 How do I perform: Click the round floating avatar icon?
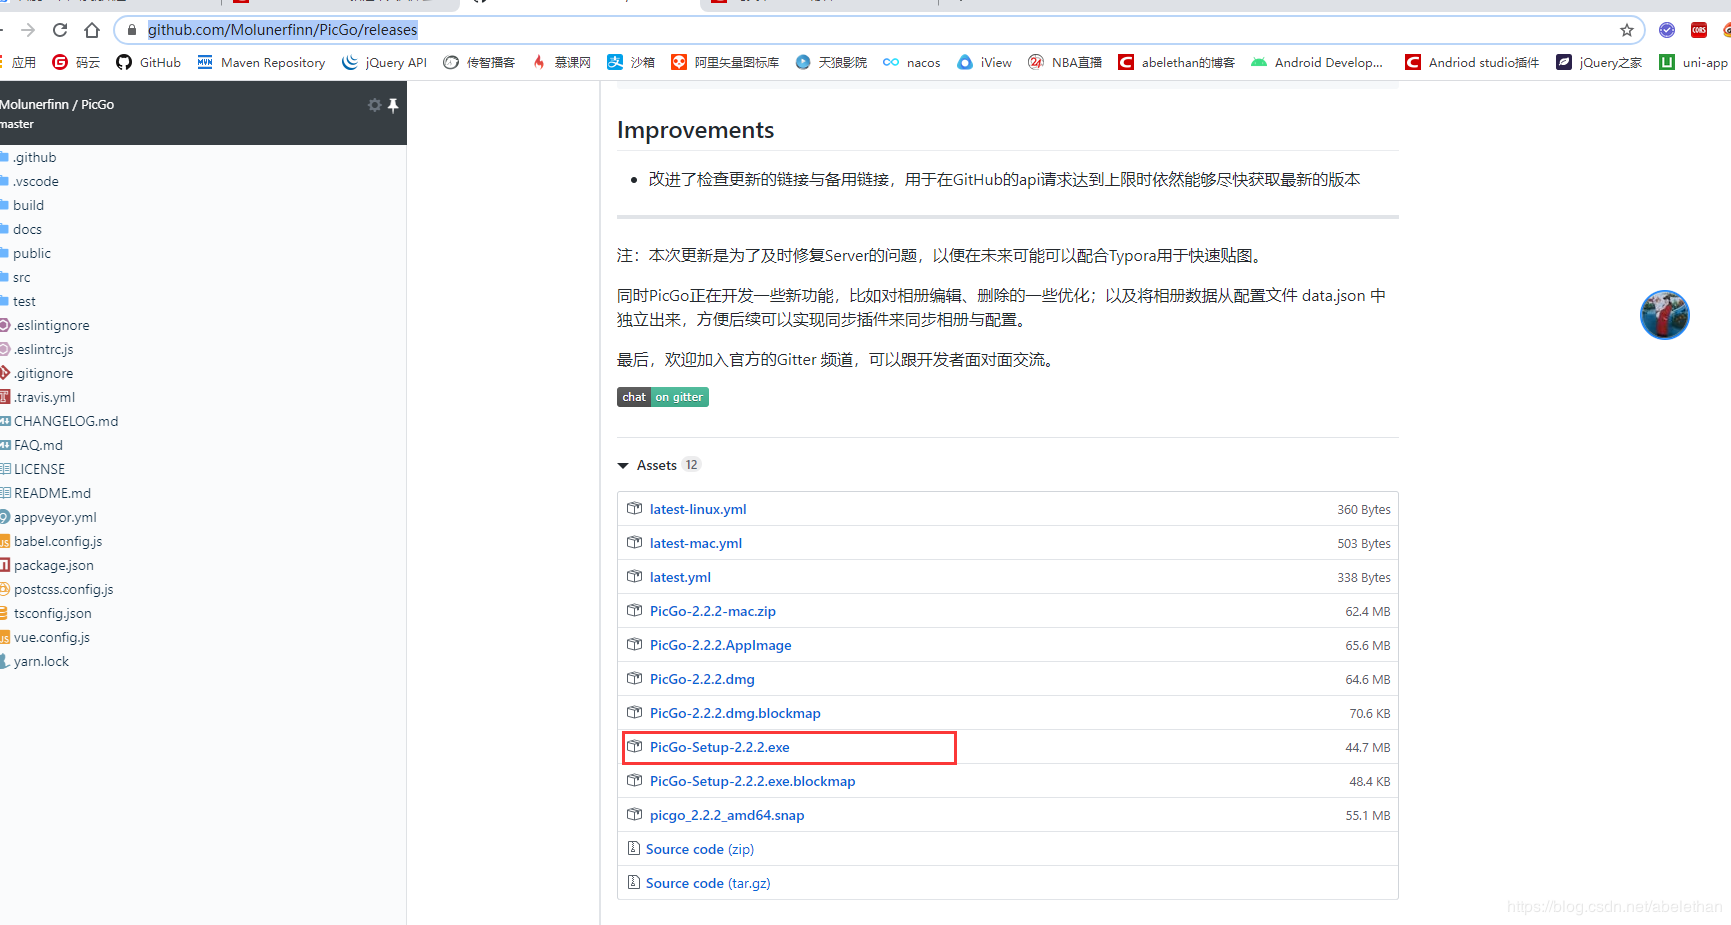pyautogui.click(x=1664, y=315)
